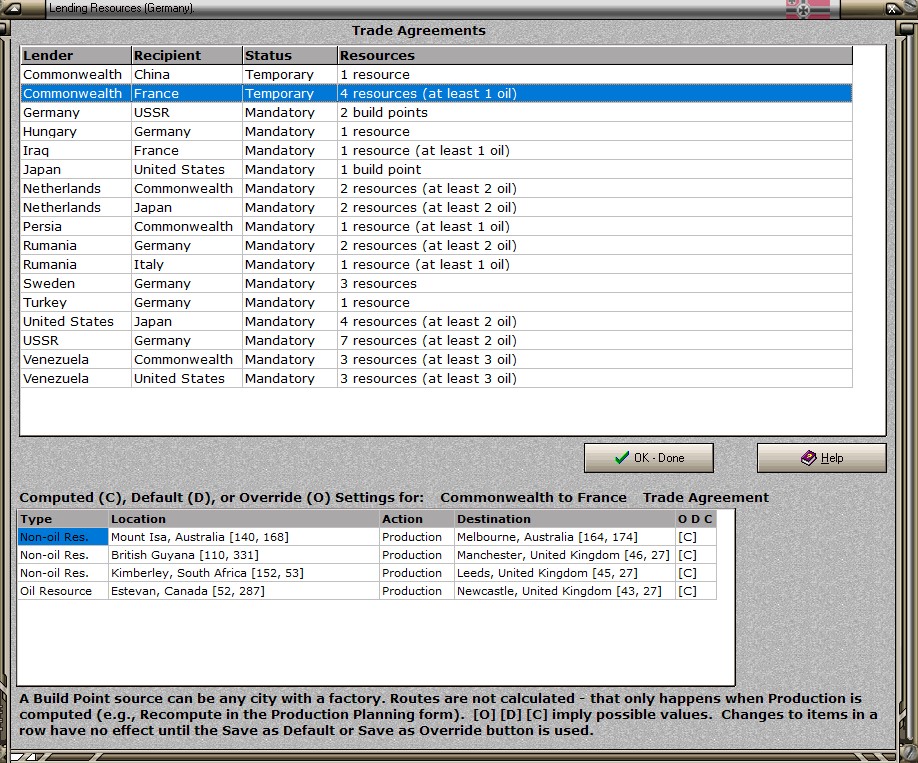Click the highlighted 'Non-oil Res.' type cell
Image resolution: width=918 pixels, height=763 pixels.
point(63,537)
